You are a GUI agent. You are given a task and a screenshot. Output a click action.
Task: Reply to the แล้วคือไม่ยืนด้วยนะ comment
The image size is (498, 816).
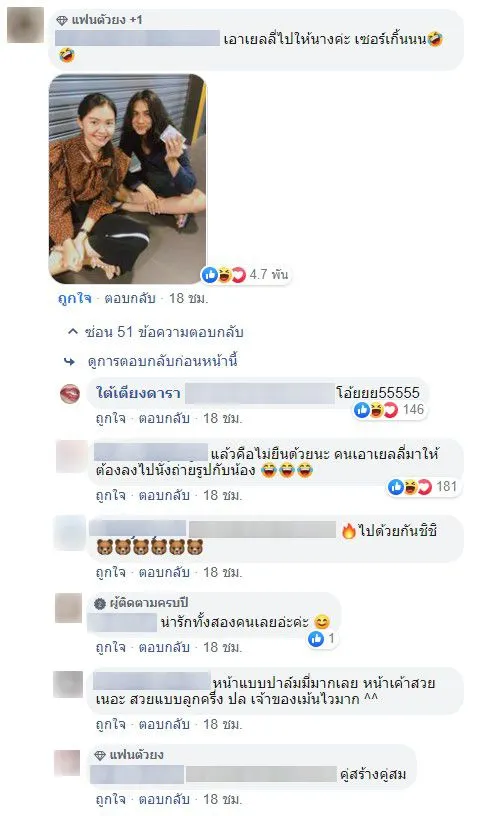pyautogui.click(x=164, y=495)
